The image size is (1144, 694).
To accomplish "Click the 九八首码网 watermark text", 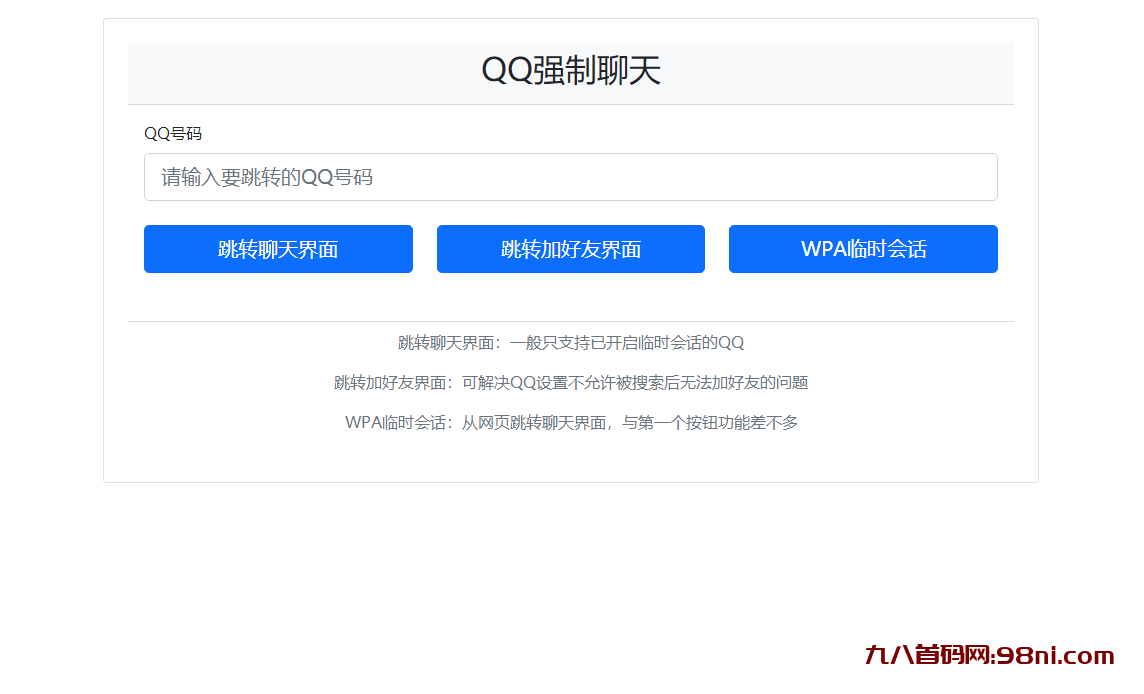I will (x=926, y=656).
